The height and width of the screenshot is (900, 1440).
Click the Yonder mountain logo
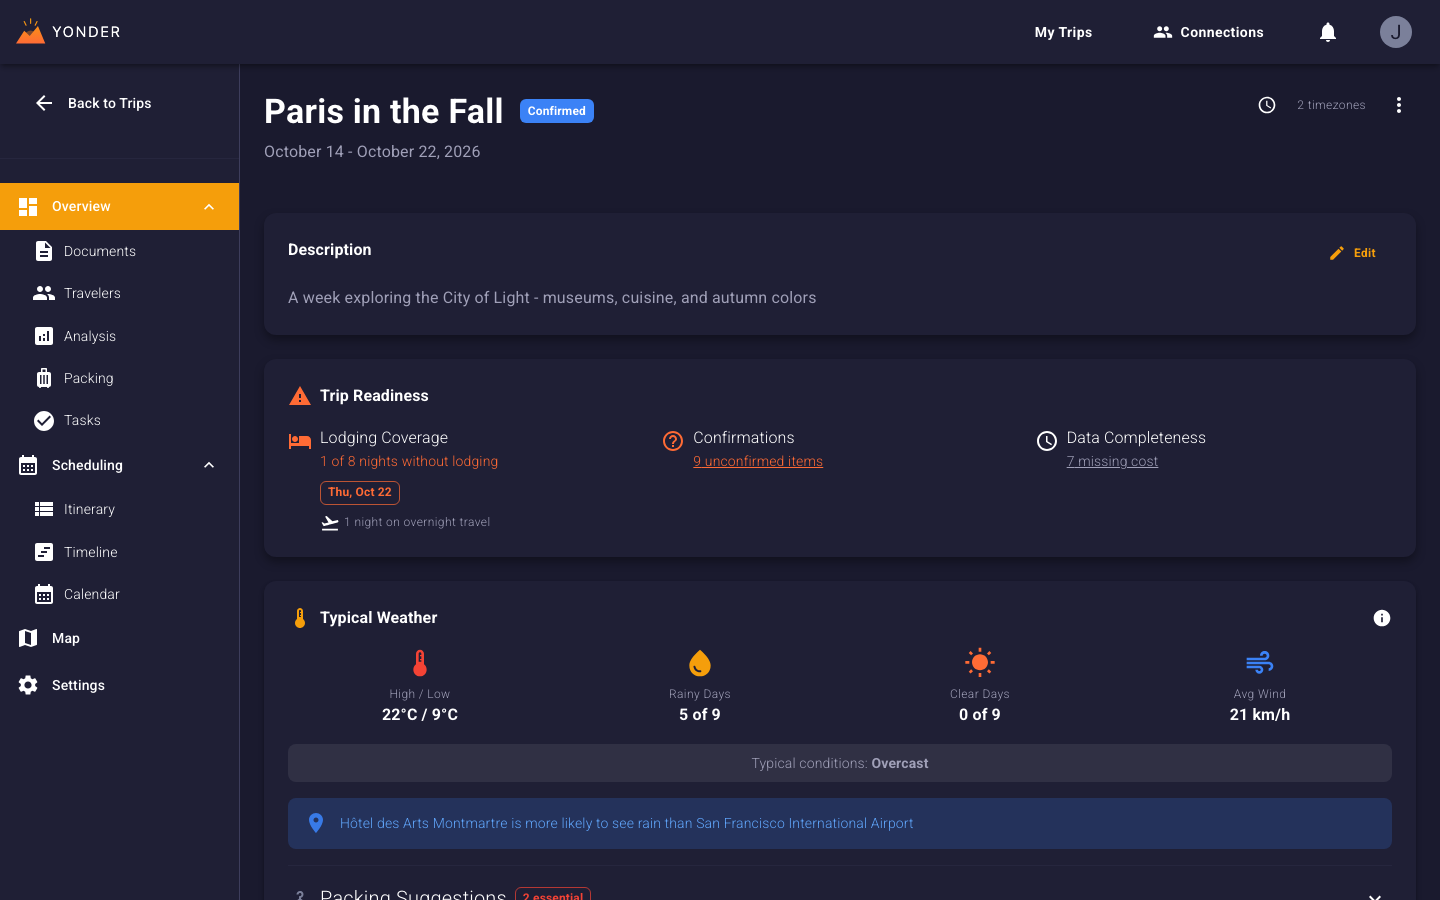click(x=31, y=31)
